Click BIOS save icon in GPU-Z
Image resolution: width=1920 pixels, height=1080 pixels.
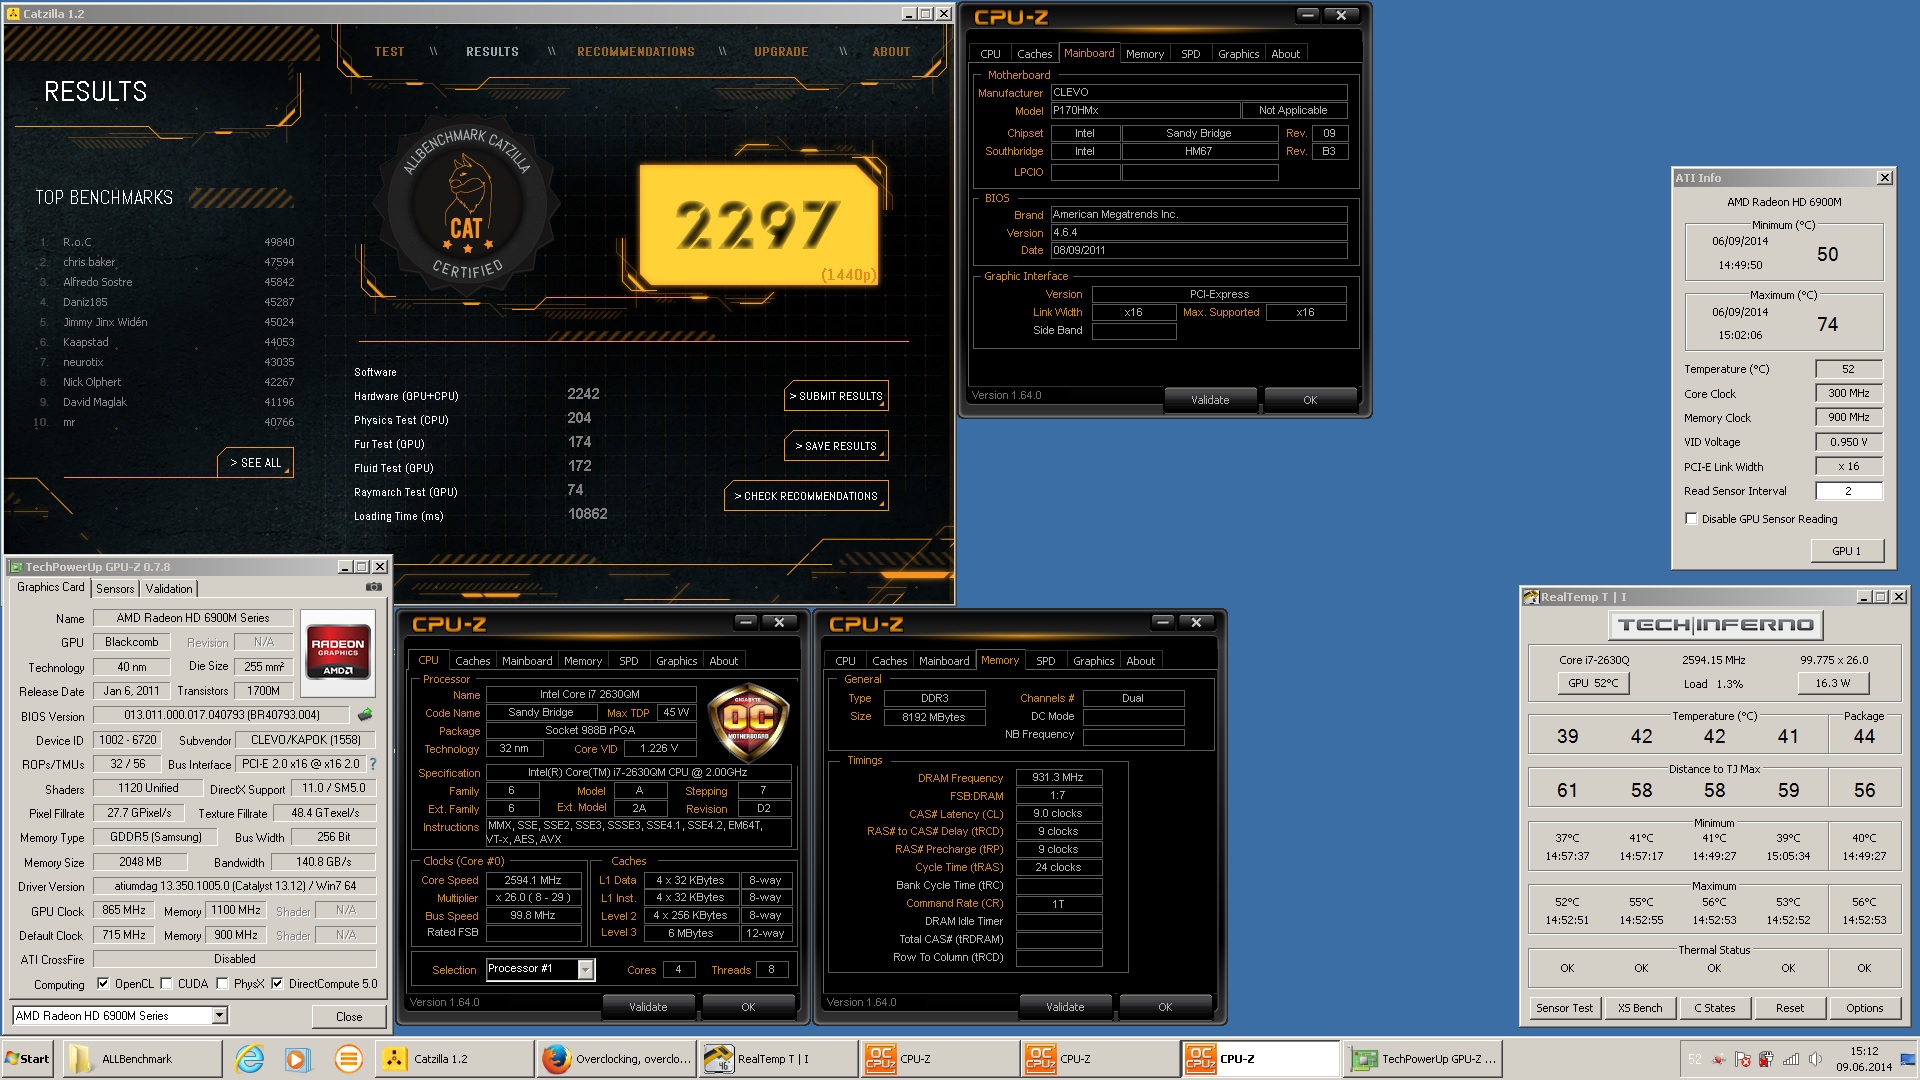click(365, 715)
